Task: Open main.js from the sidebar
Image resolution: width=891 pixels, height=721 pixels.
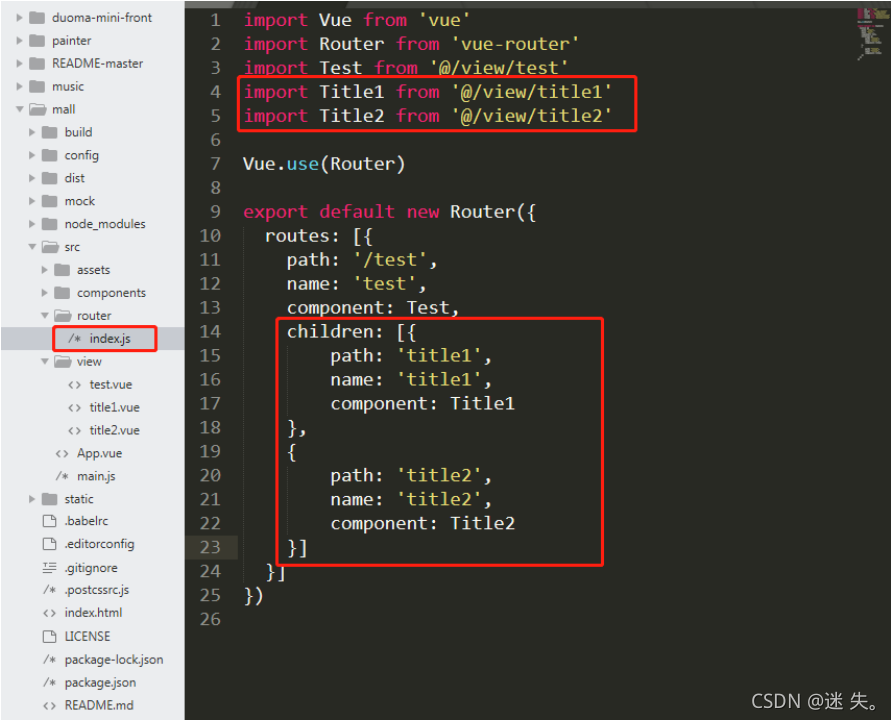Action: [x=96, y=476]
